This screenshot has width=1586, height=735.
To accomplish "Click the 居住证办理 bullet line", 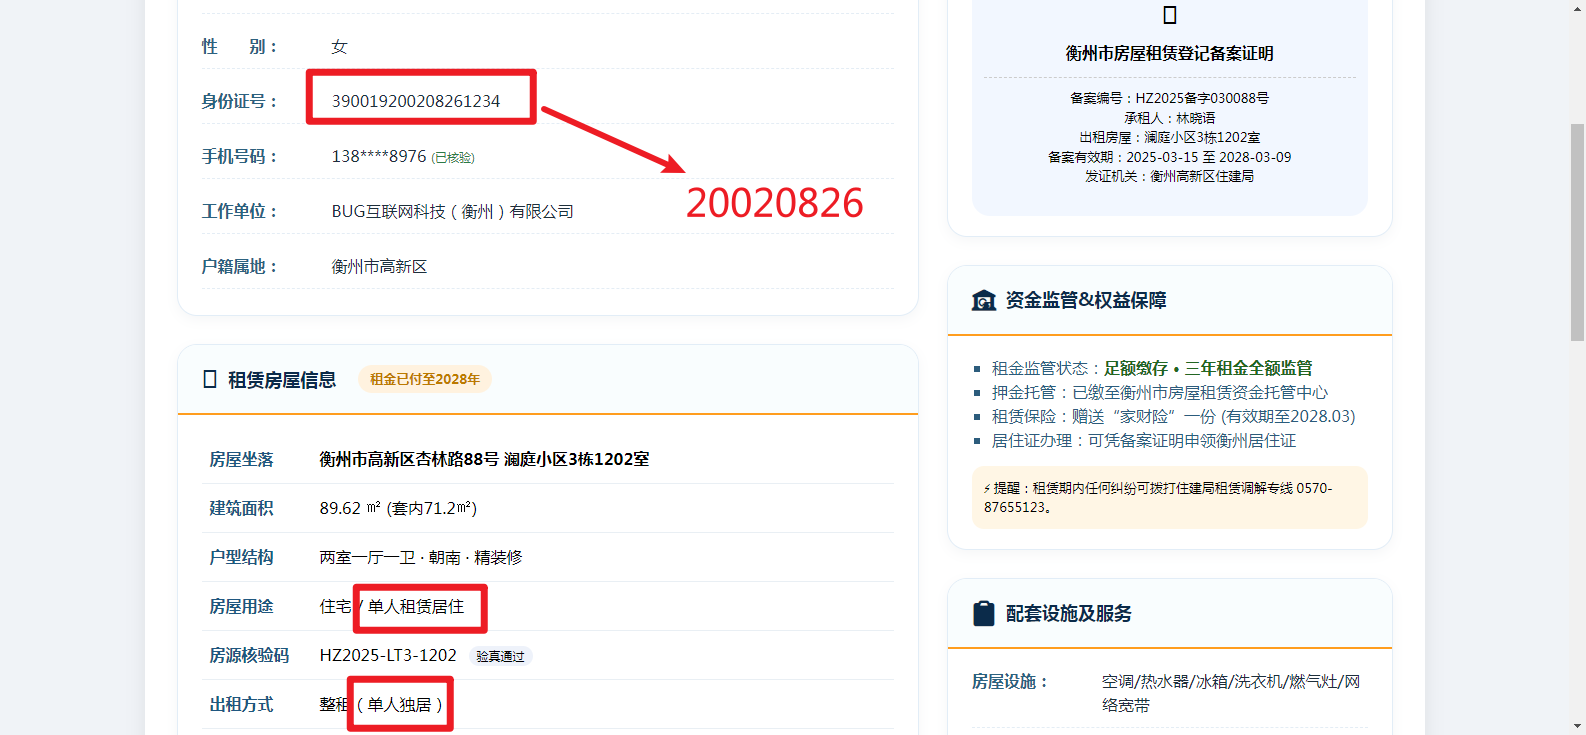I will (1144, 440).
